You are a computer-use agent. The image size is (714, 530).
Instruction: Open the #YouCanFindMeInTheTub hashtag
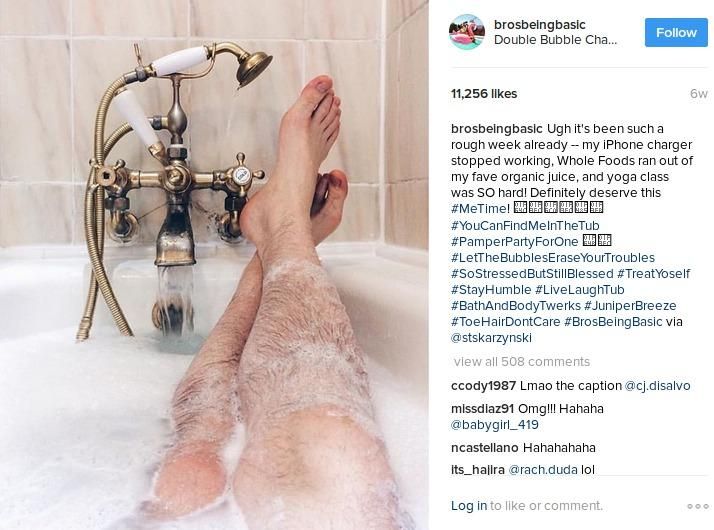tap(525, 225)
